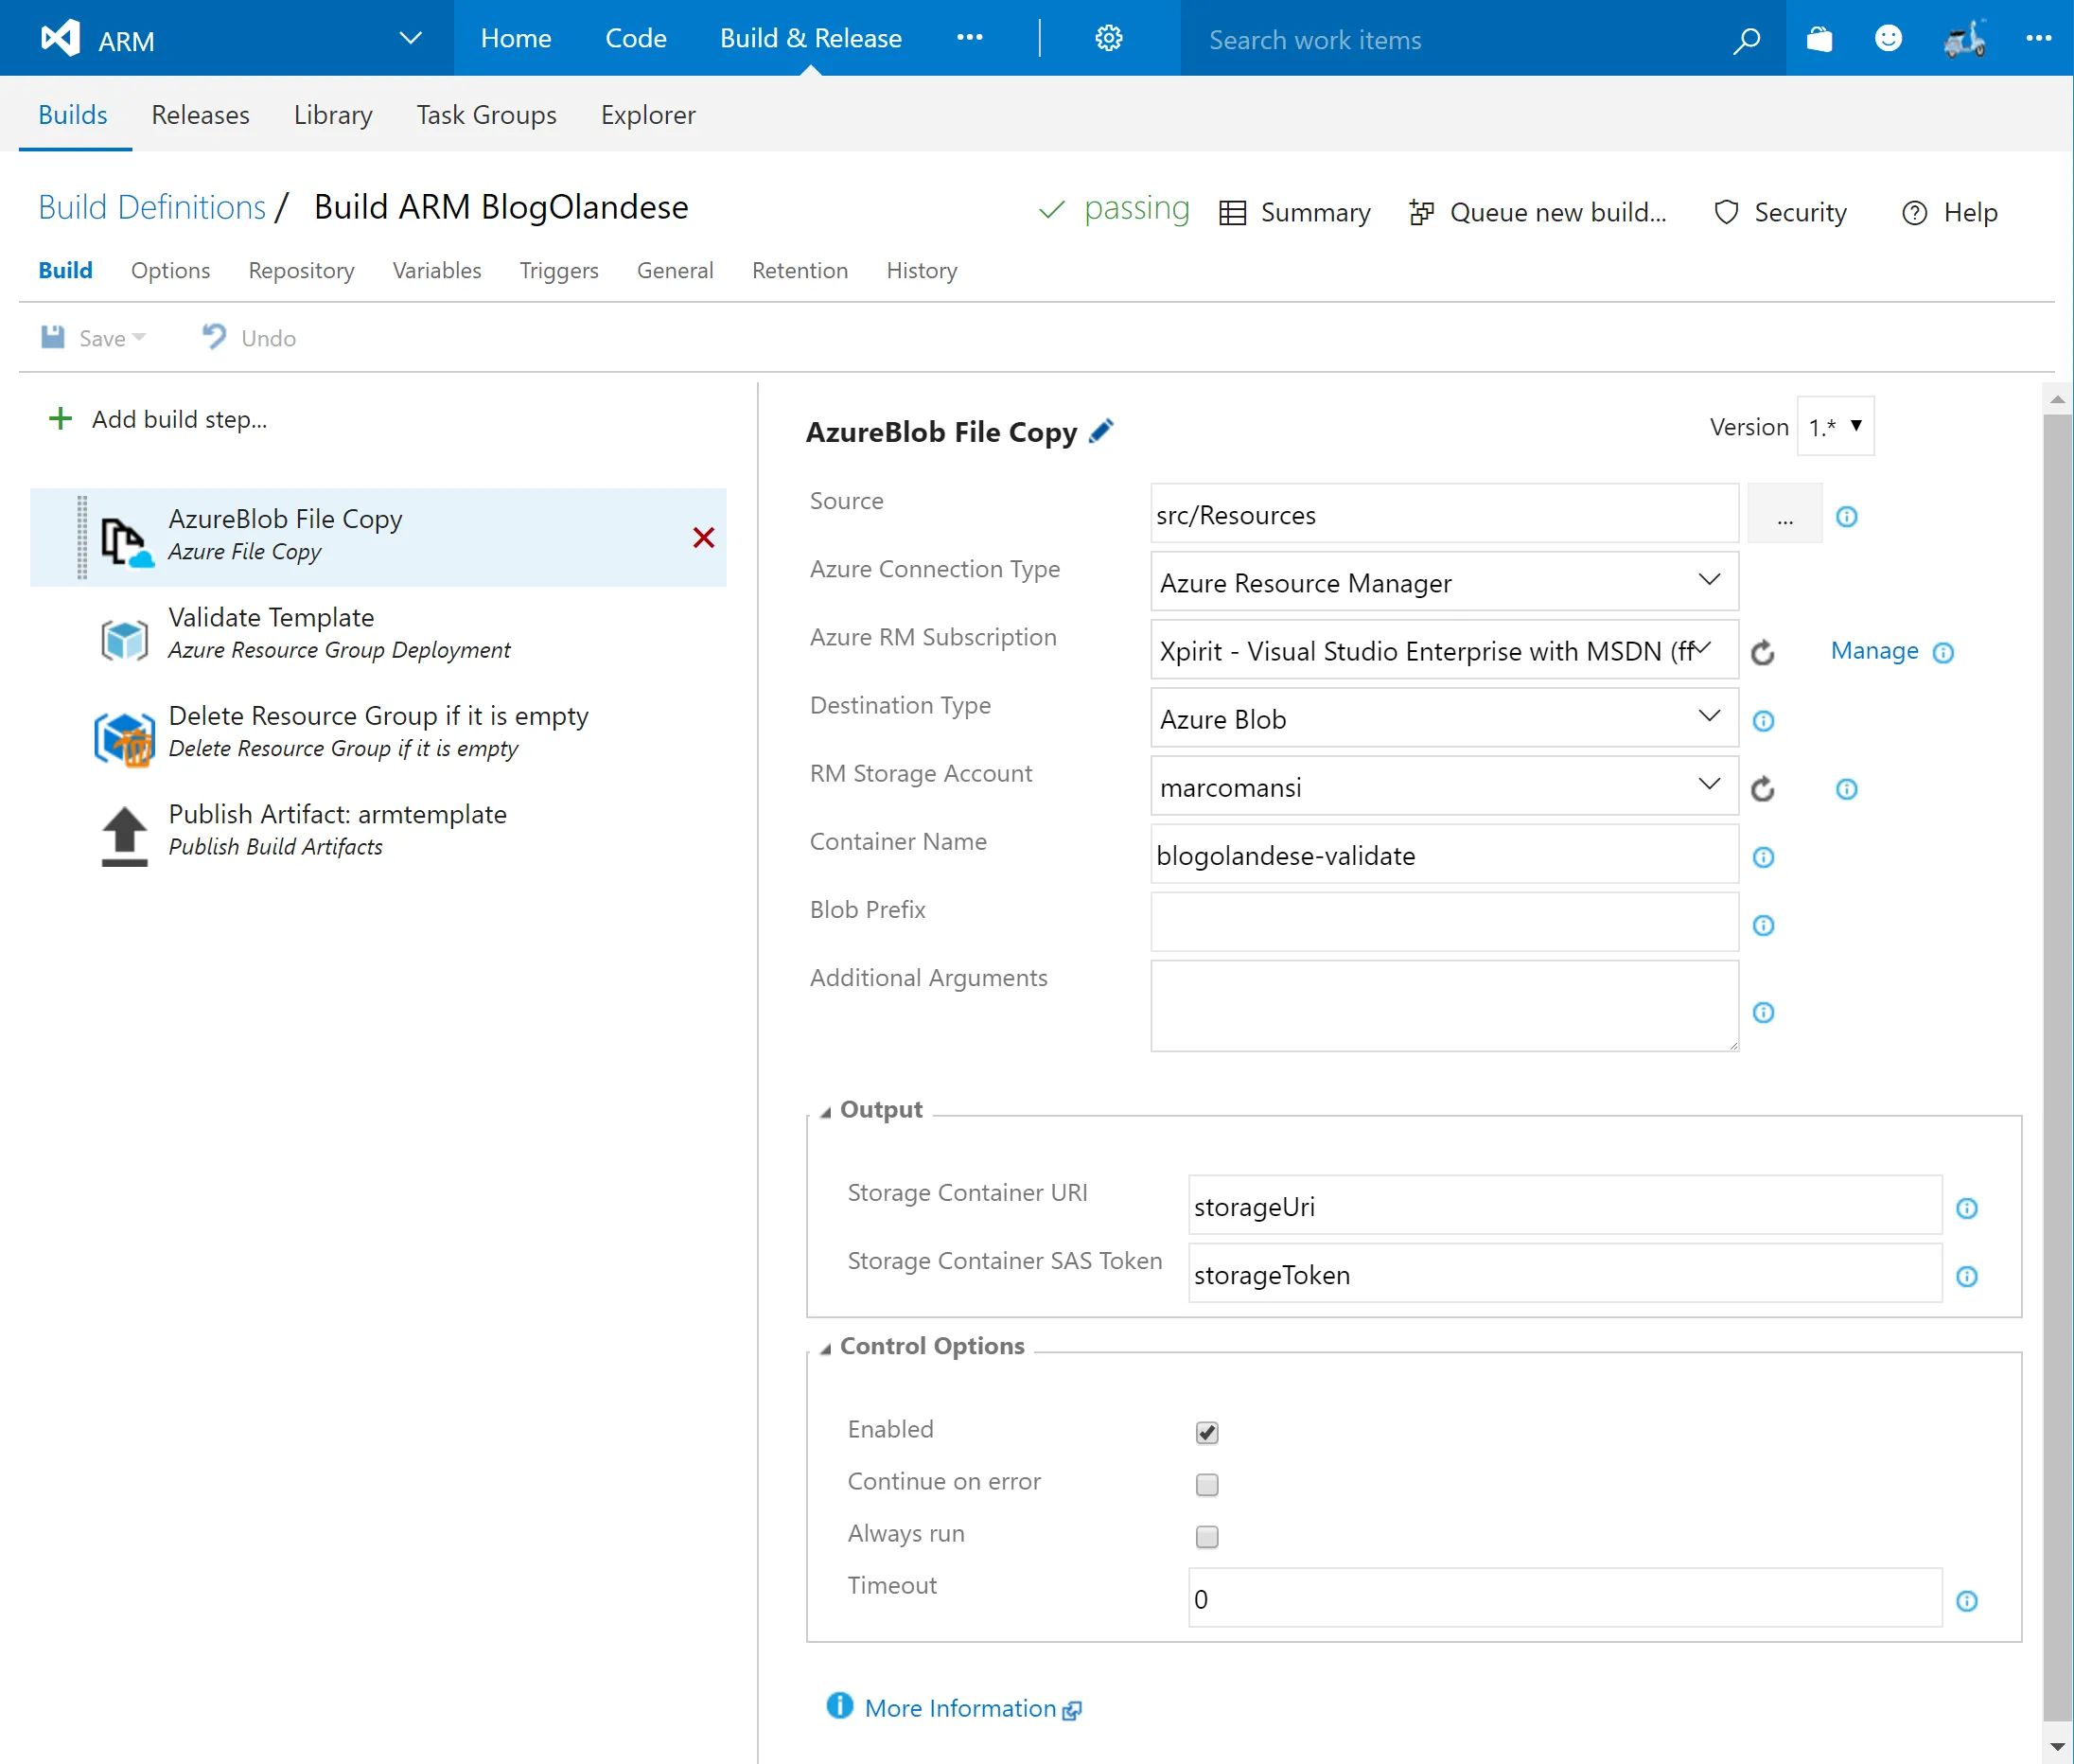The image size is (2074, 1764).
Task: Open the build Summary
Action: coord(1294,212)
